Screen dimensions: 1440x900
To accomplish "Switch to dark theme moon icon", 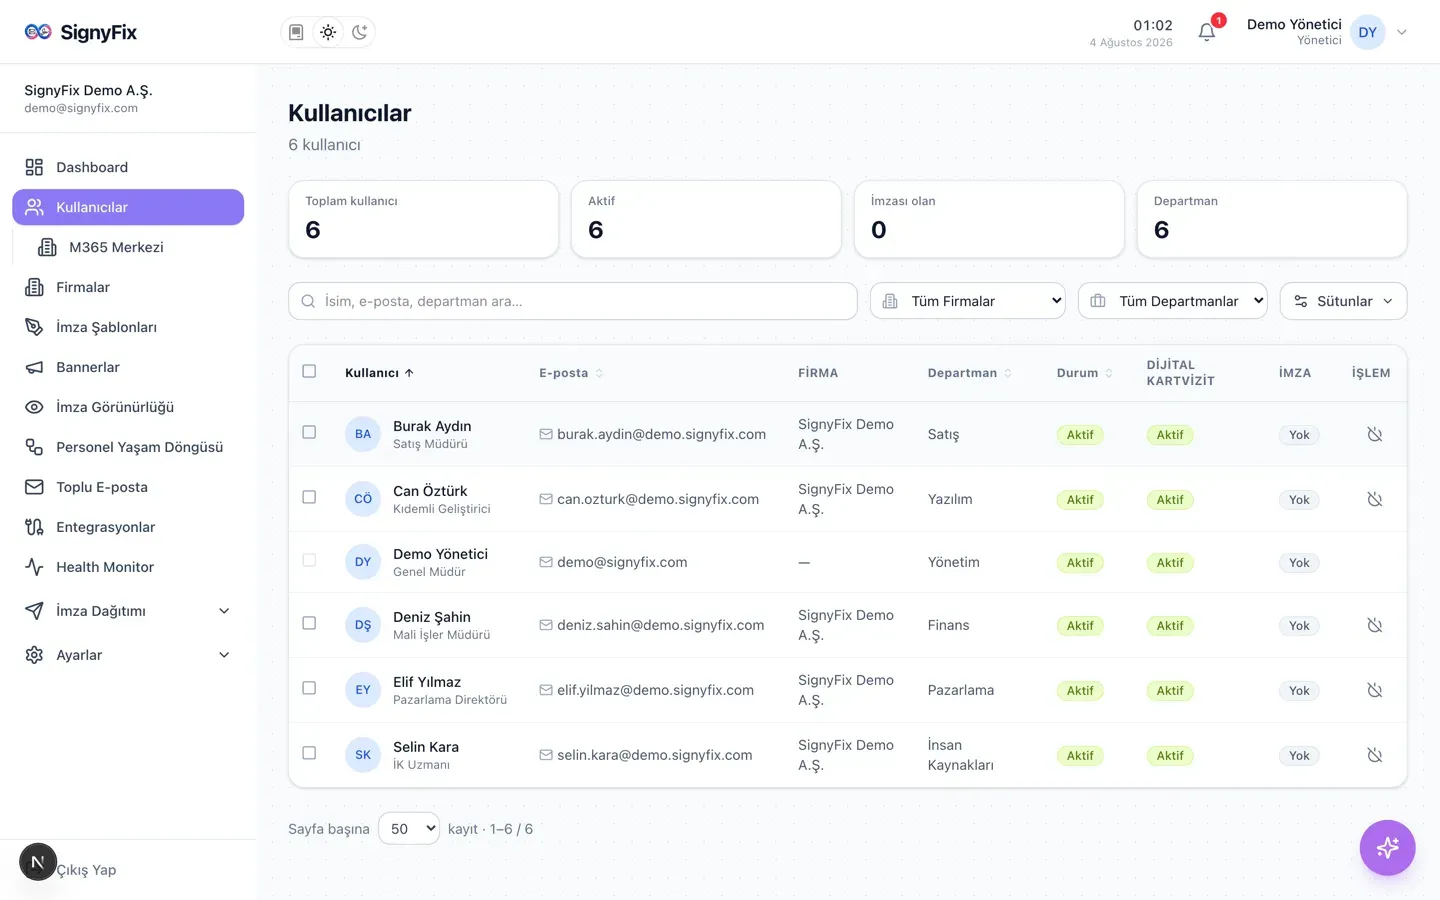I will (360, 32).
